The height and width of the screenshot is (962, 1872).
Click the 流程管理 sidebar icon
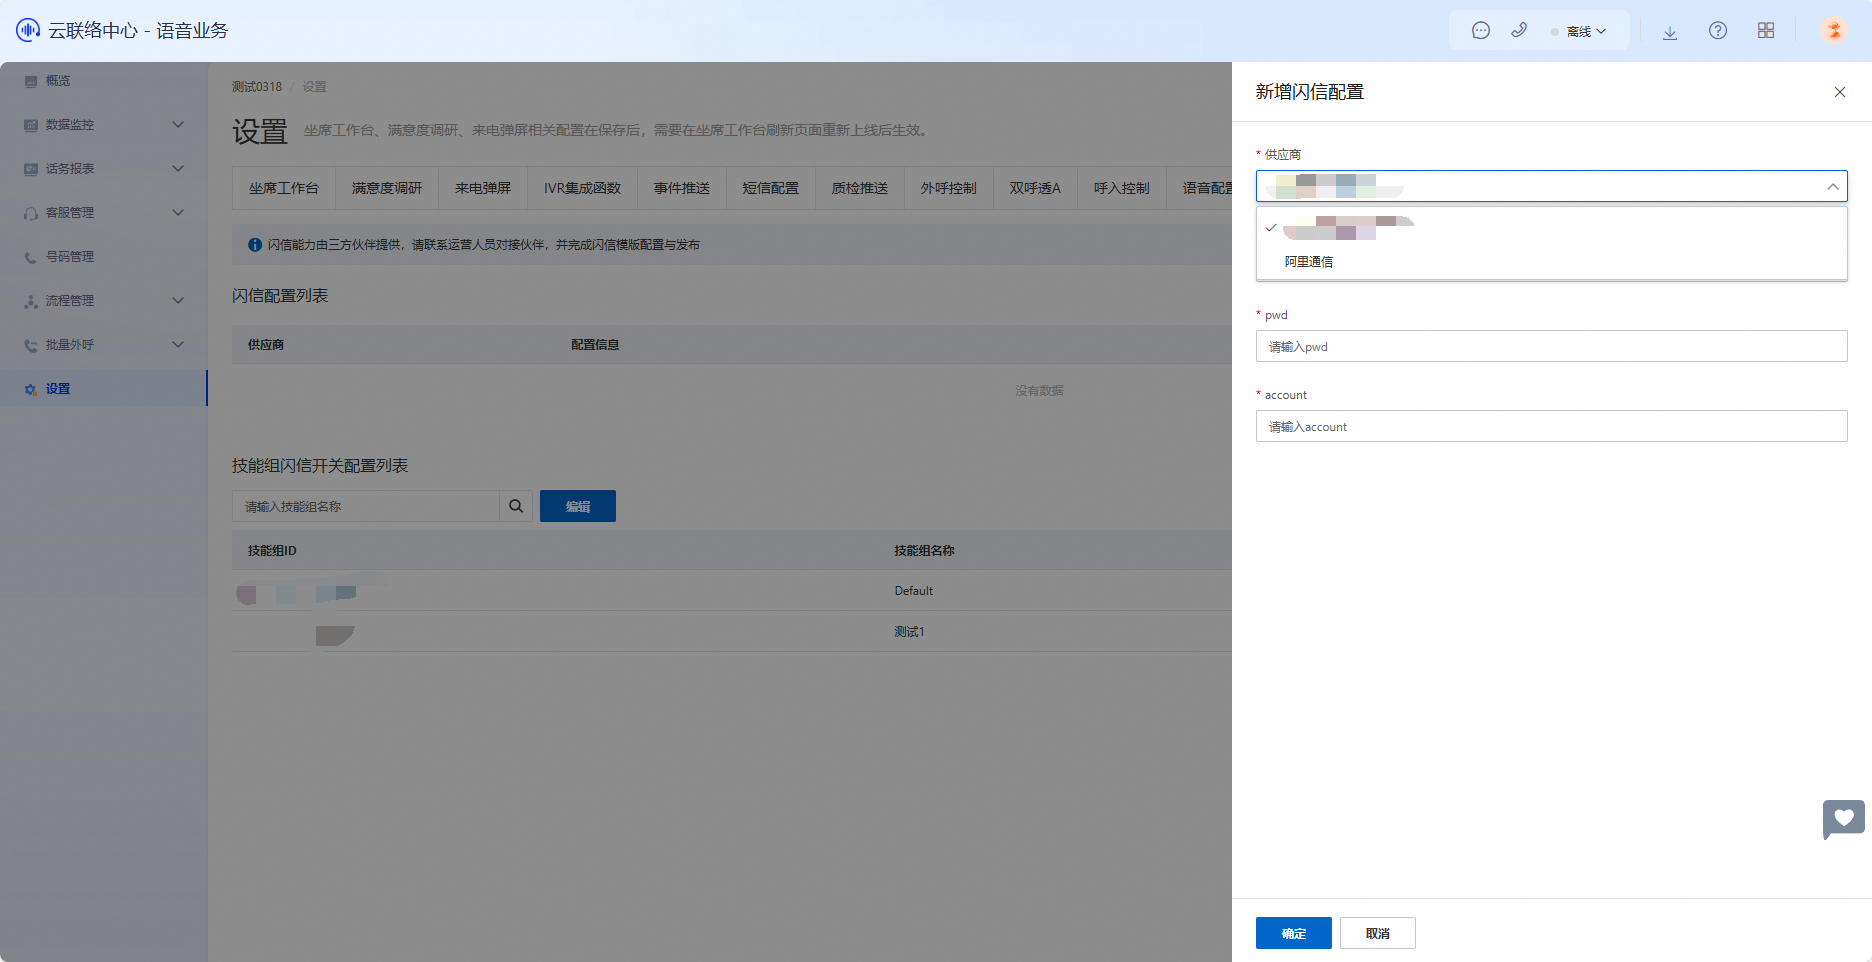pos(31,301)
